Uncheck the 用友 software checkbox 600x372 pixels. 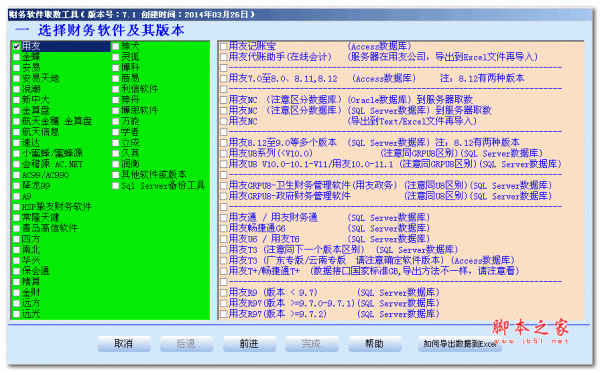(16, 46)
